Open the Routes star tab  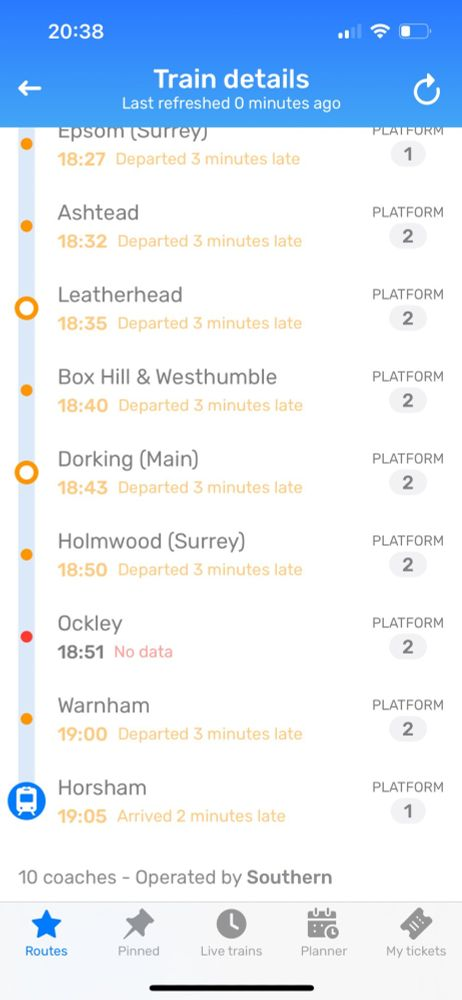46,933
